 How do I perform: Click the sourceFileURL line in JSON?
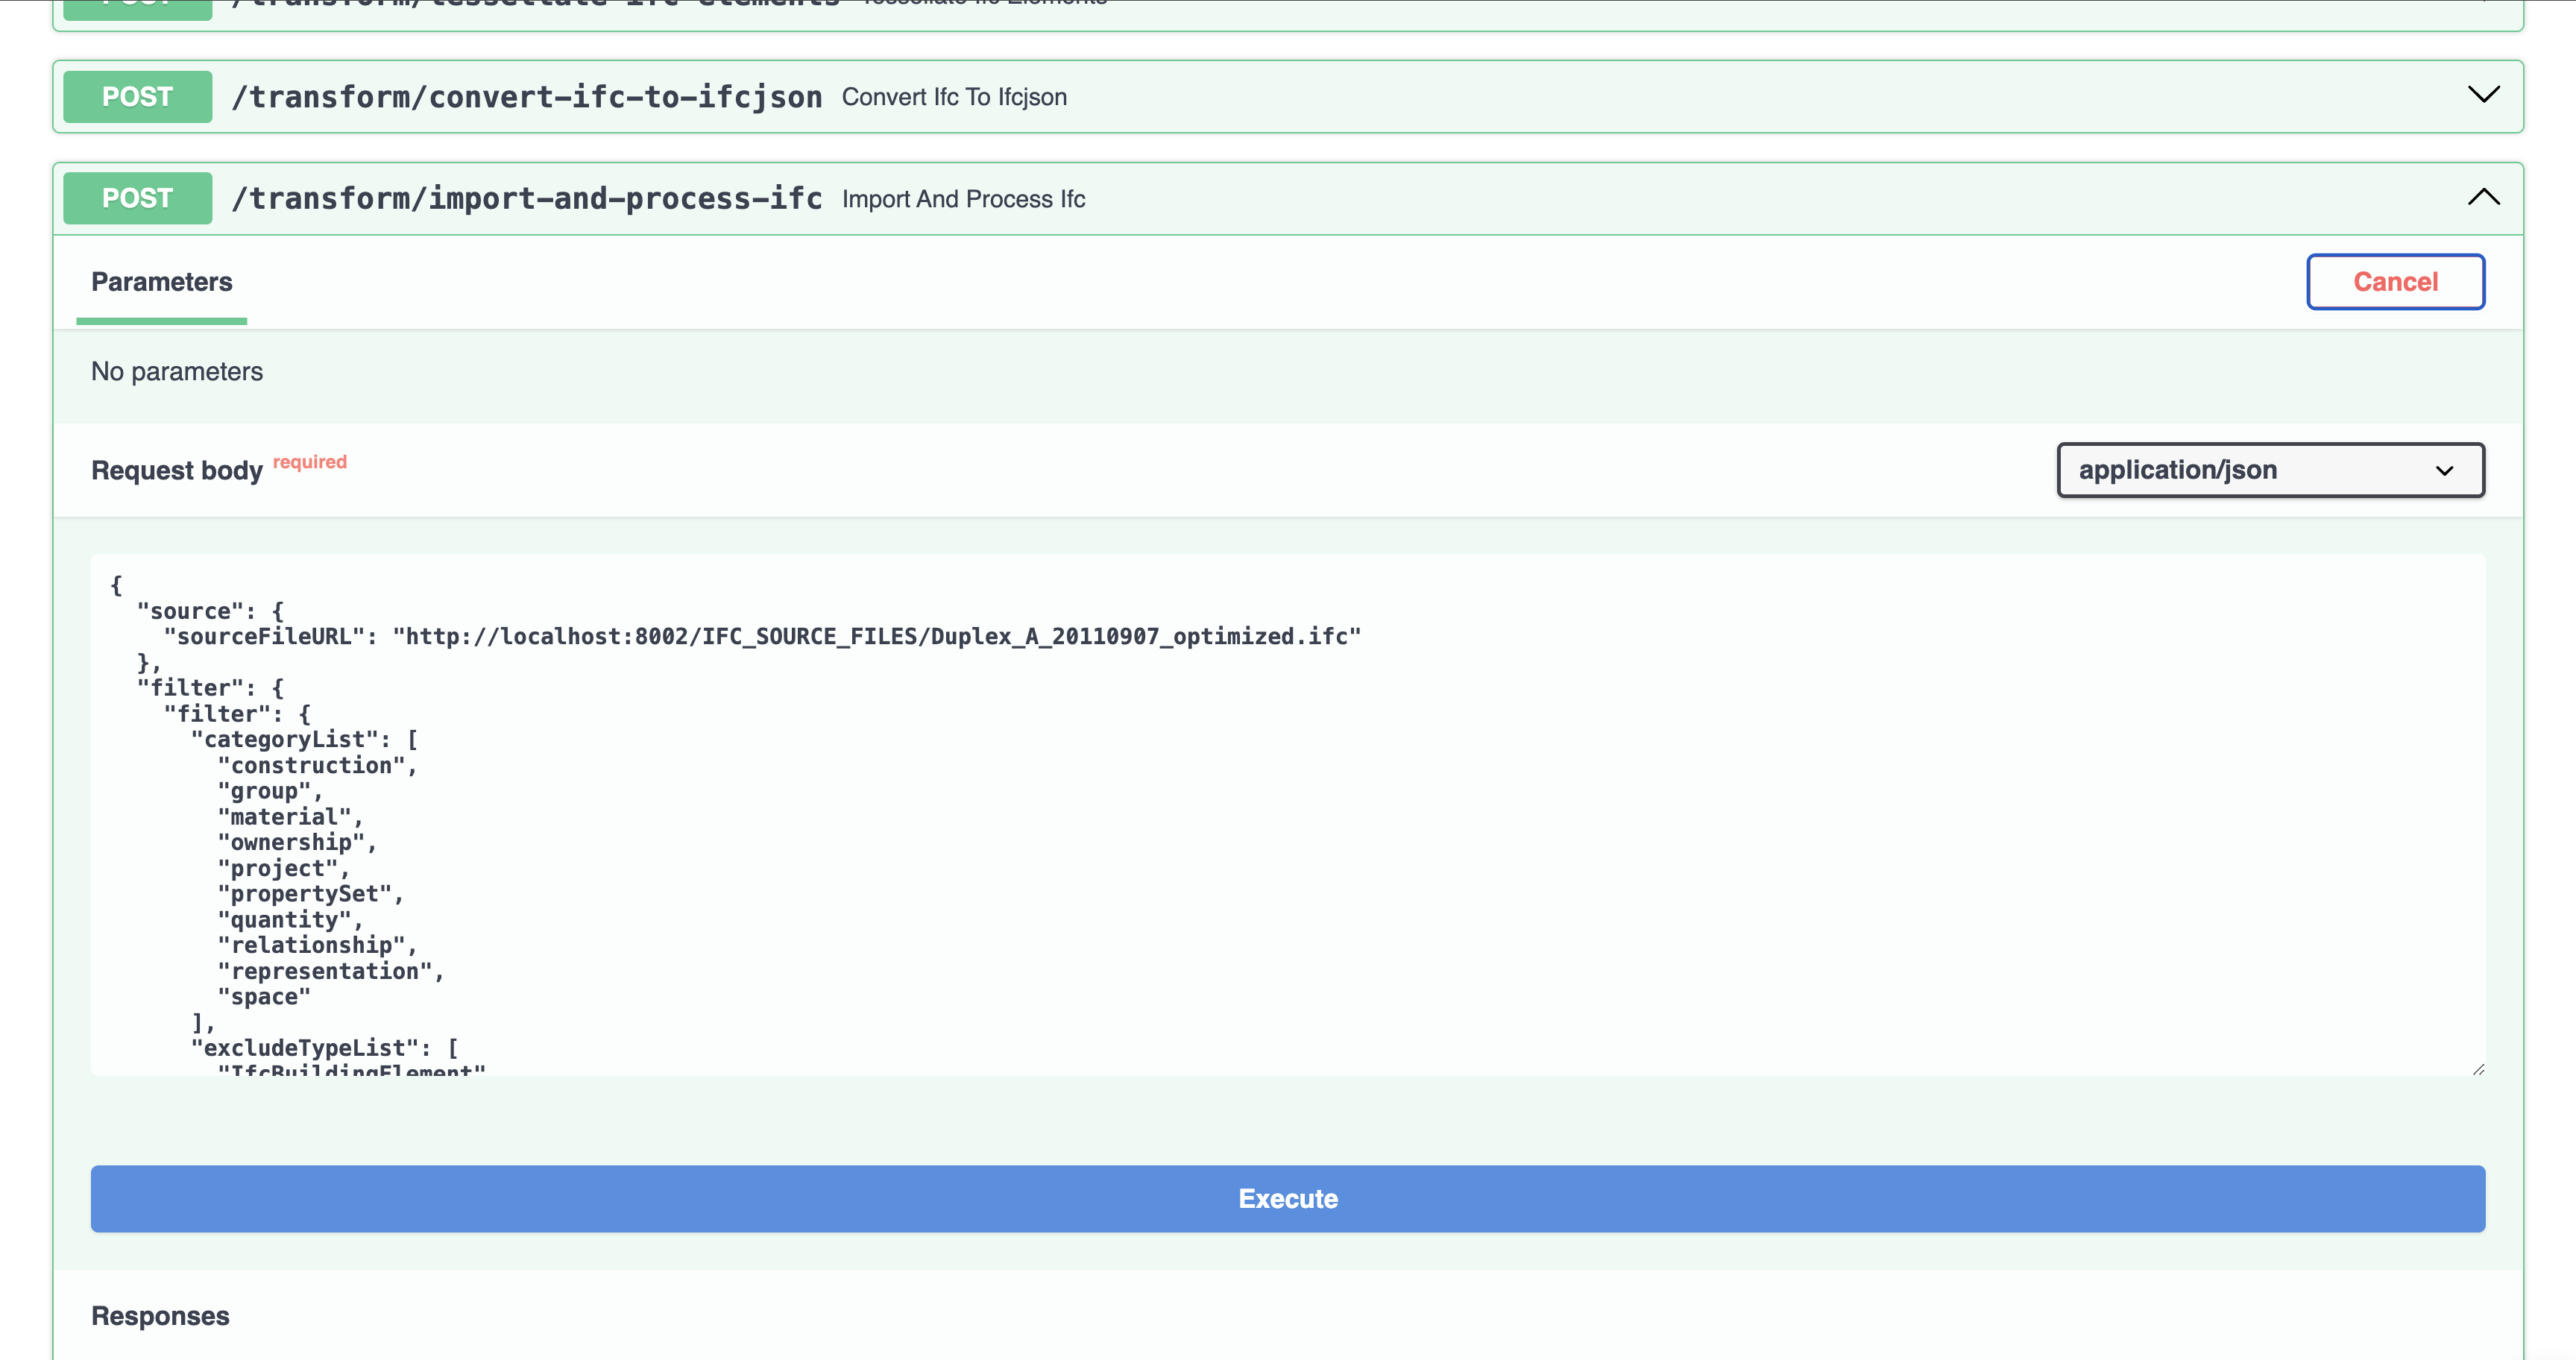coord(762,636)
